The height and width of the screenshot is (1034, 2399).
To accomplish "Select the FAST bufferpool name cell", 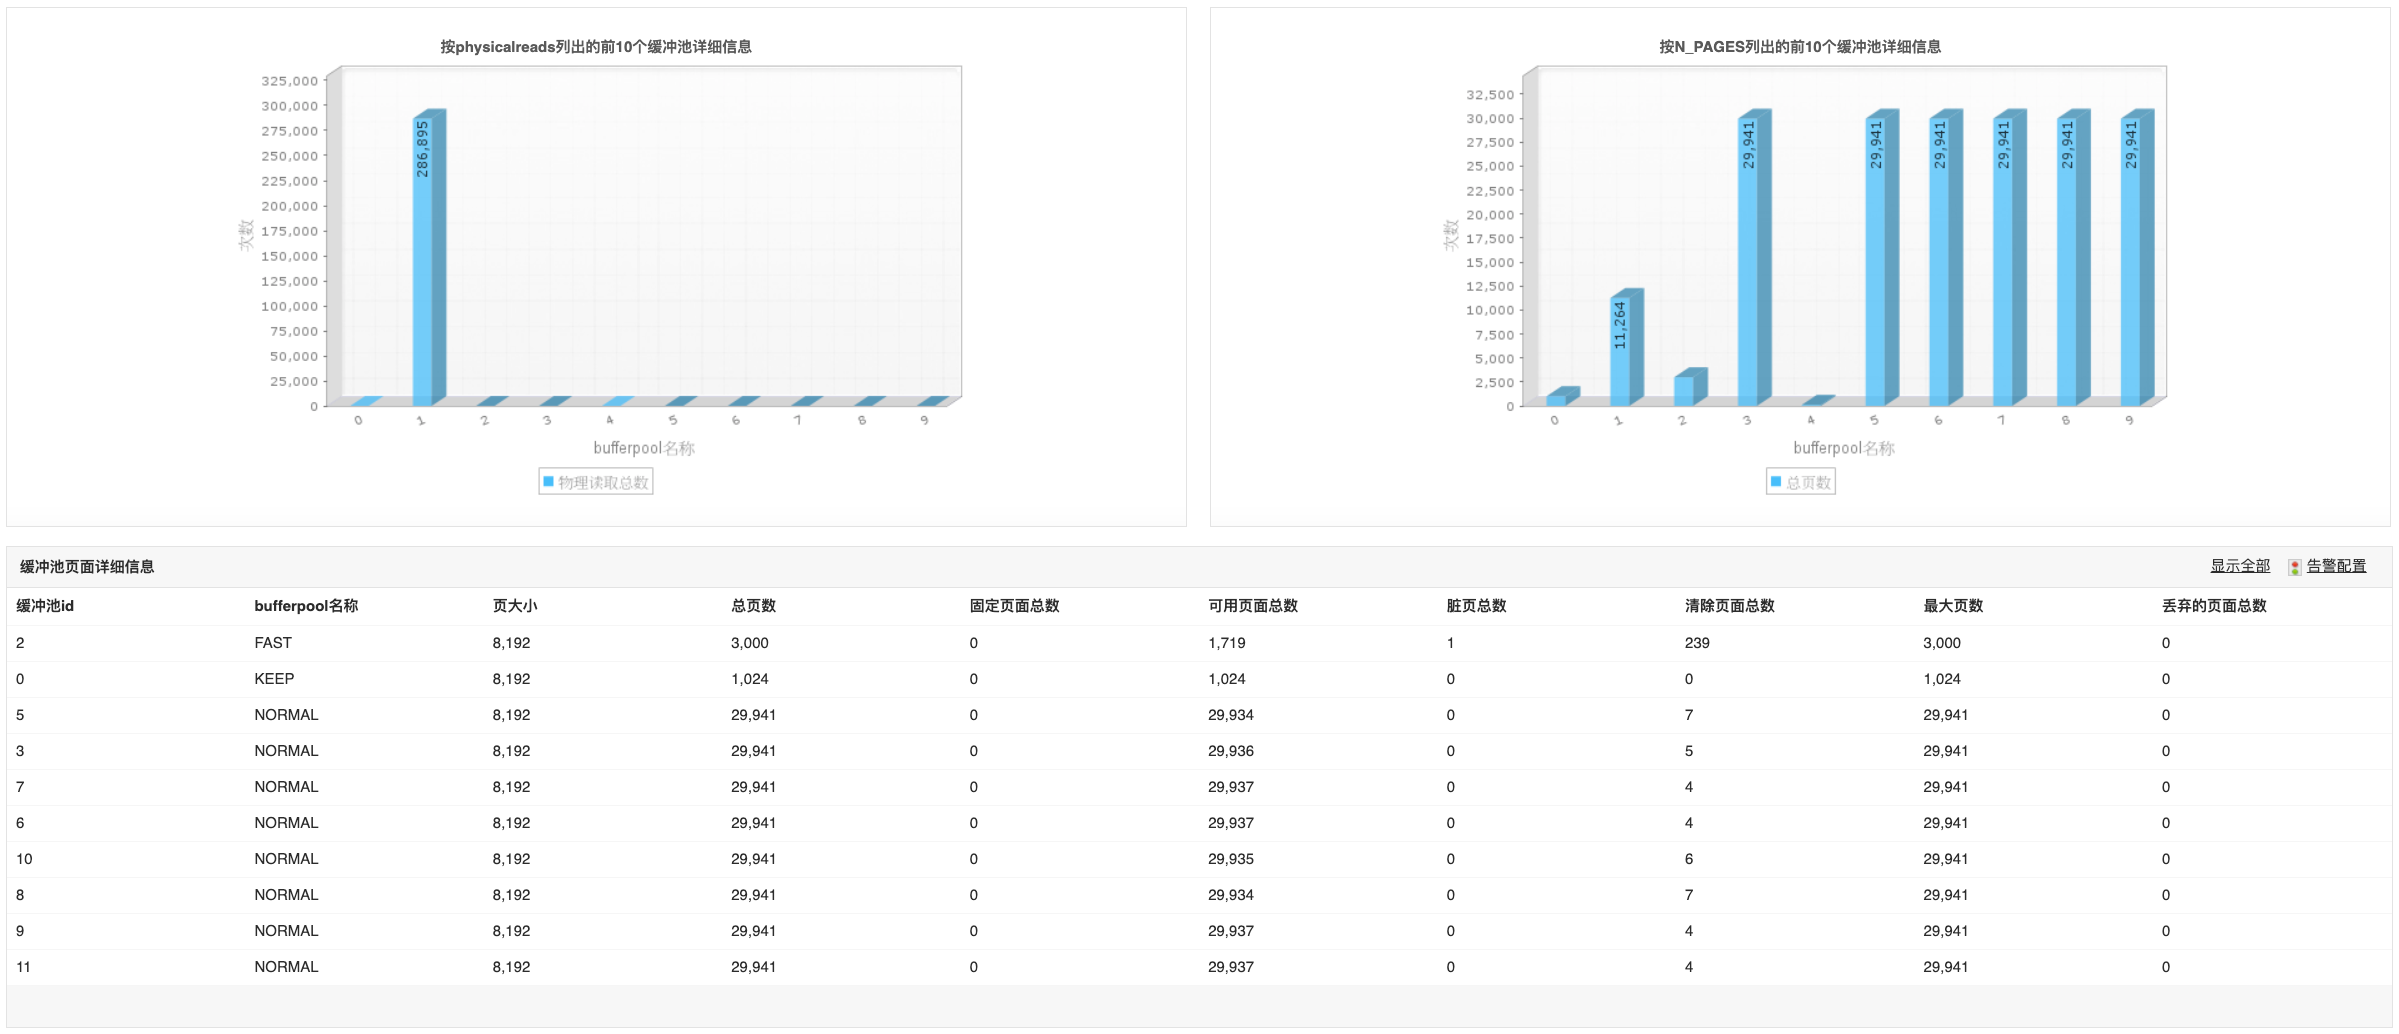I will [x=273, y=643].
